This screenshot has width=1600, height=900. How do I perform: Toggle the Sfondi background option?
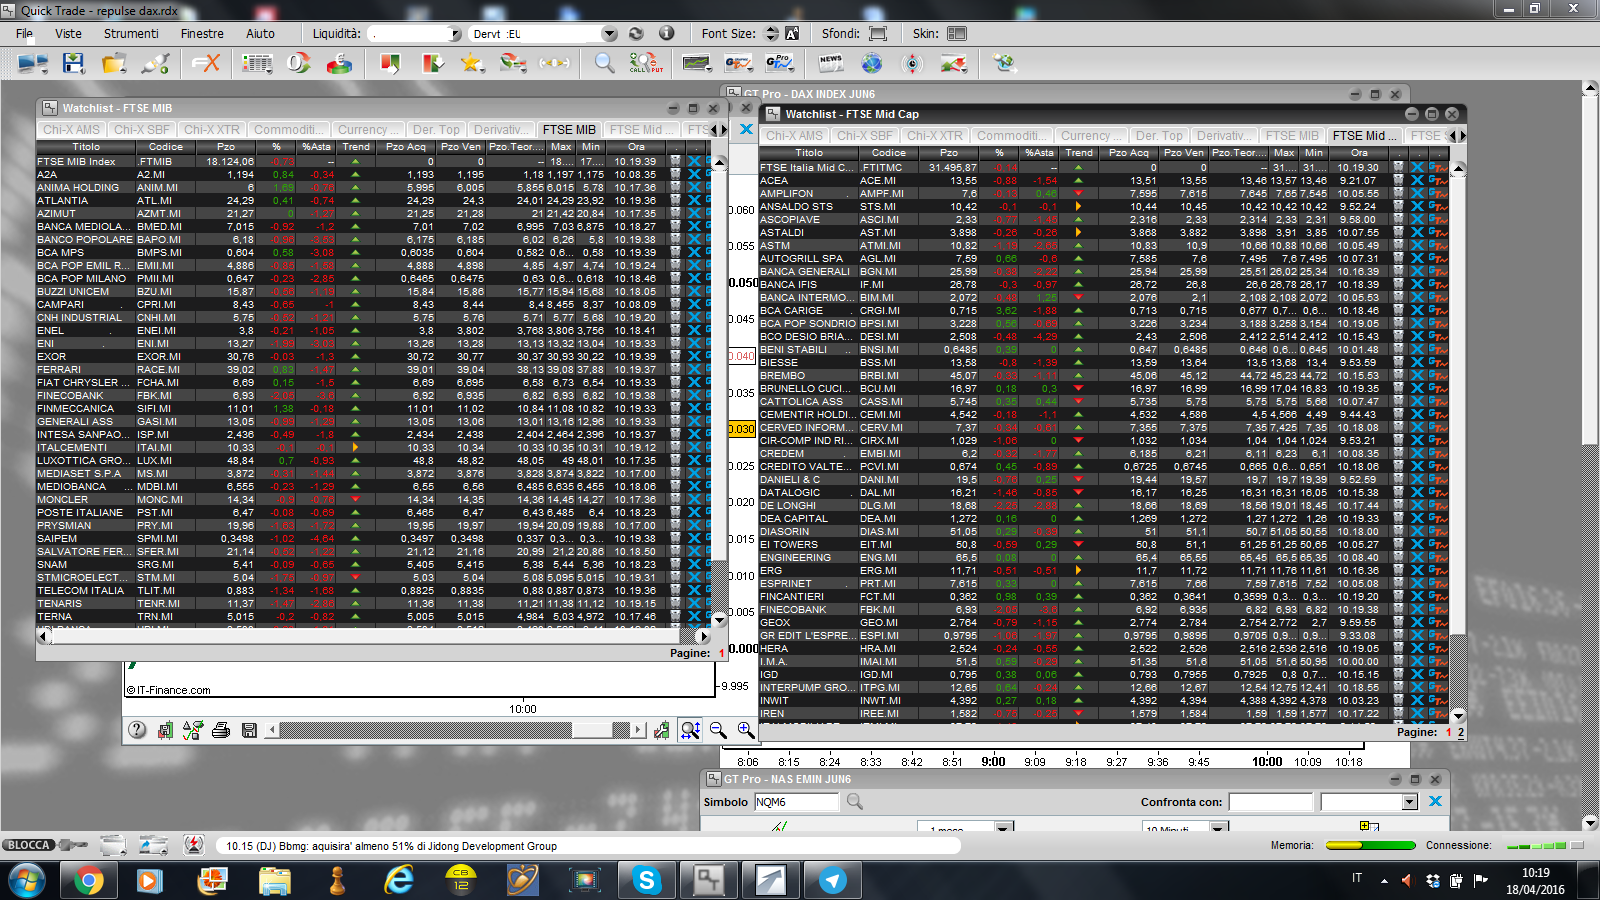pos(878,33)
